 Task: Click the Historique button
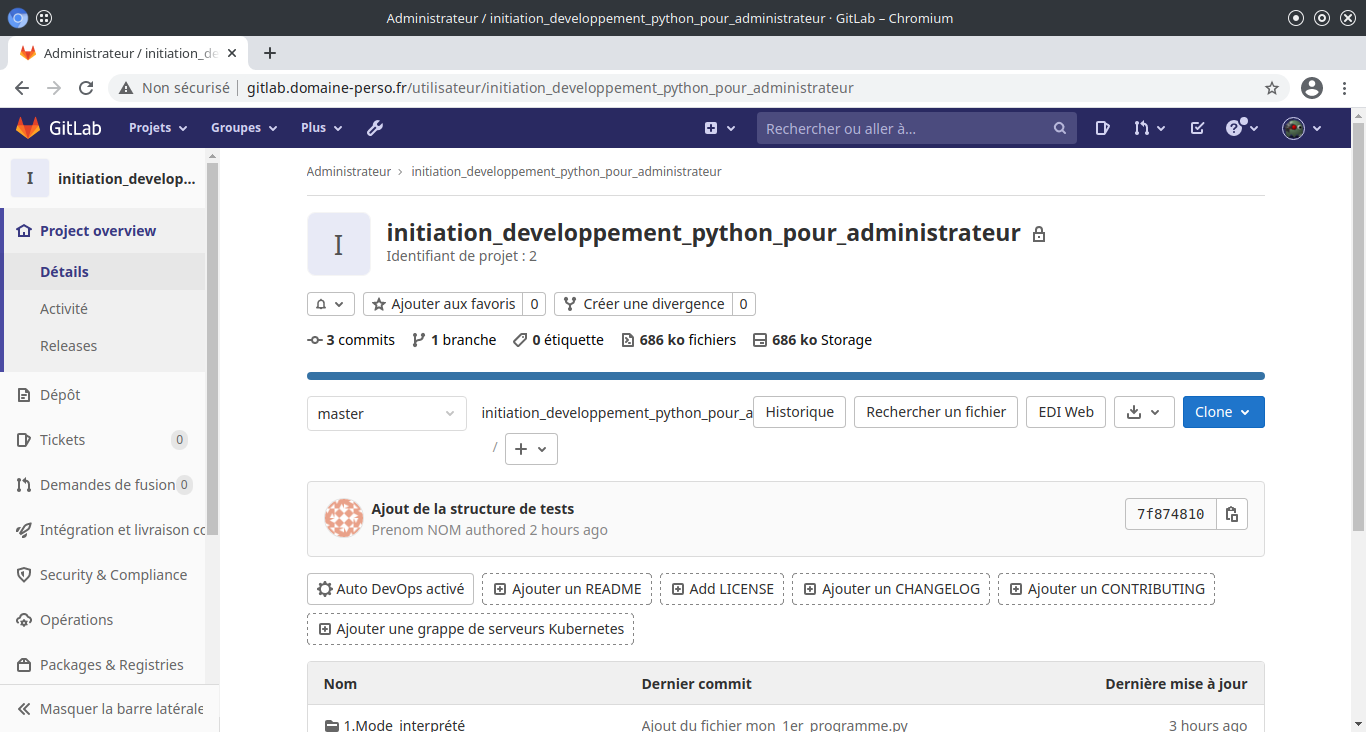(799, 412)
